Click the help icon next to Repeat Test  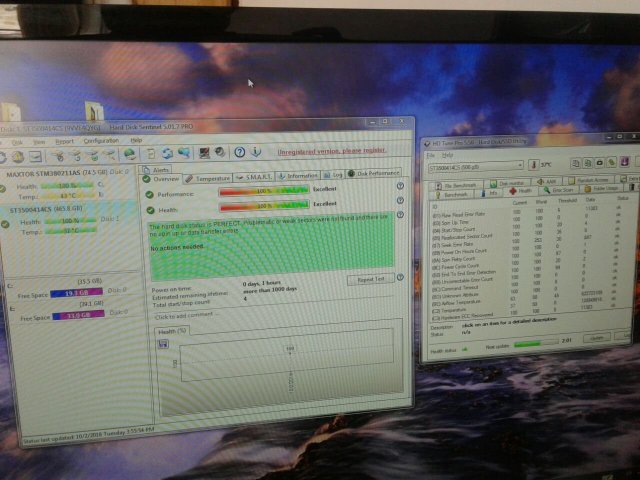(400, 279)
